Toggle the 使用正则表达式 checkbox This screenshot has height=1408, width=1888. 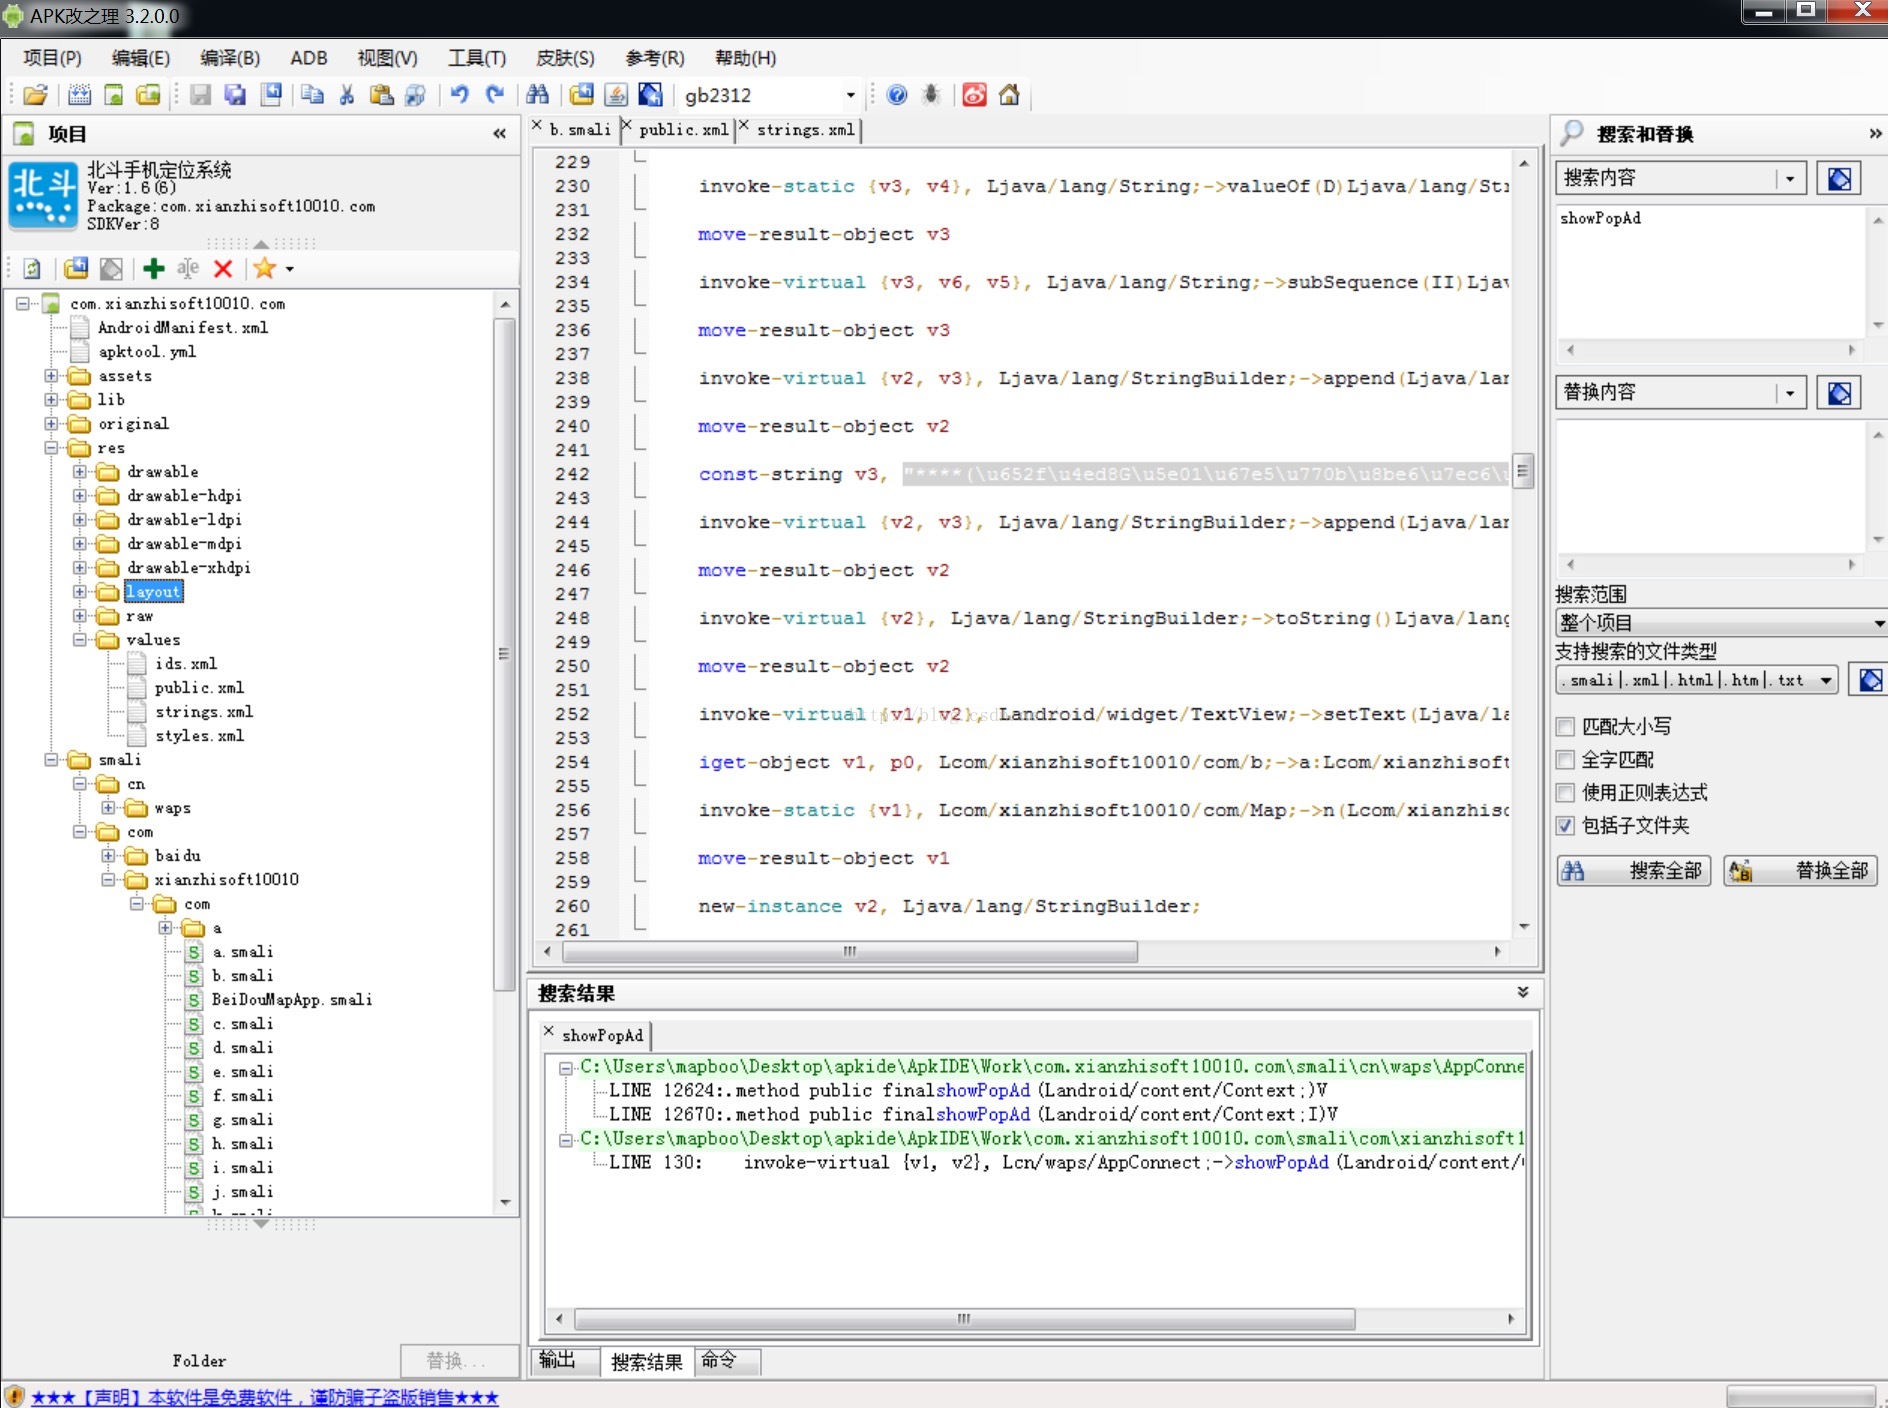pyautogui.click(x=1566, y=793)
